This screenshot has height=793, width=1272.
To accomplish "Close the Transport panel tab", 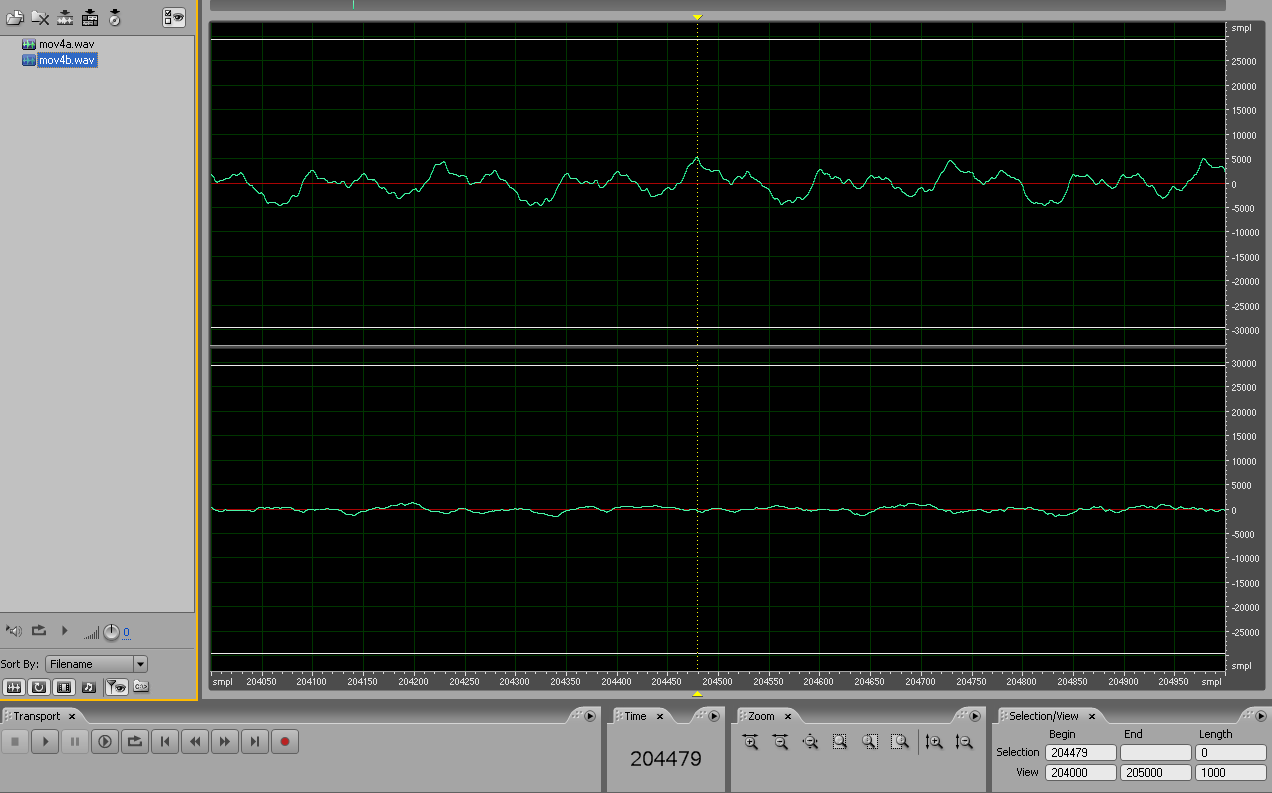I will click(x=72, y=717).
